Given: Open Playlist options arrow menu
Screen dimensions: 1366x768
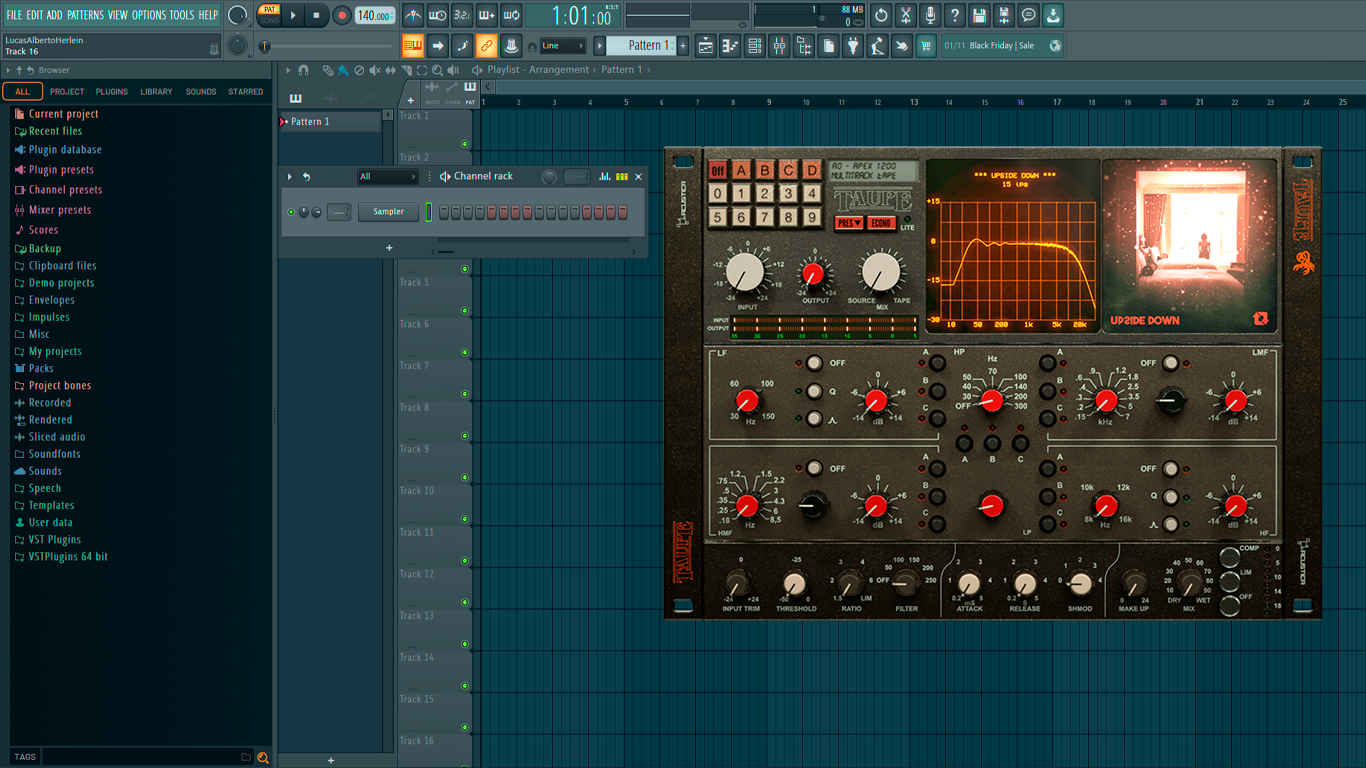Looking at the screenshot, I should [x=288, y=70].
